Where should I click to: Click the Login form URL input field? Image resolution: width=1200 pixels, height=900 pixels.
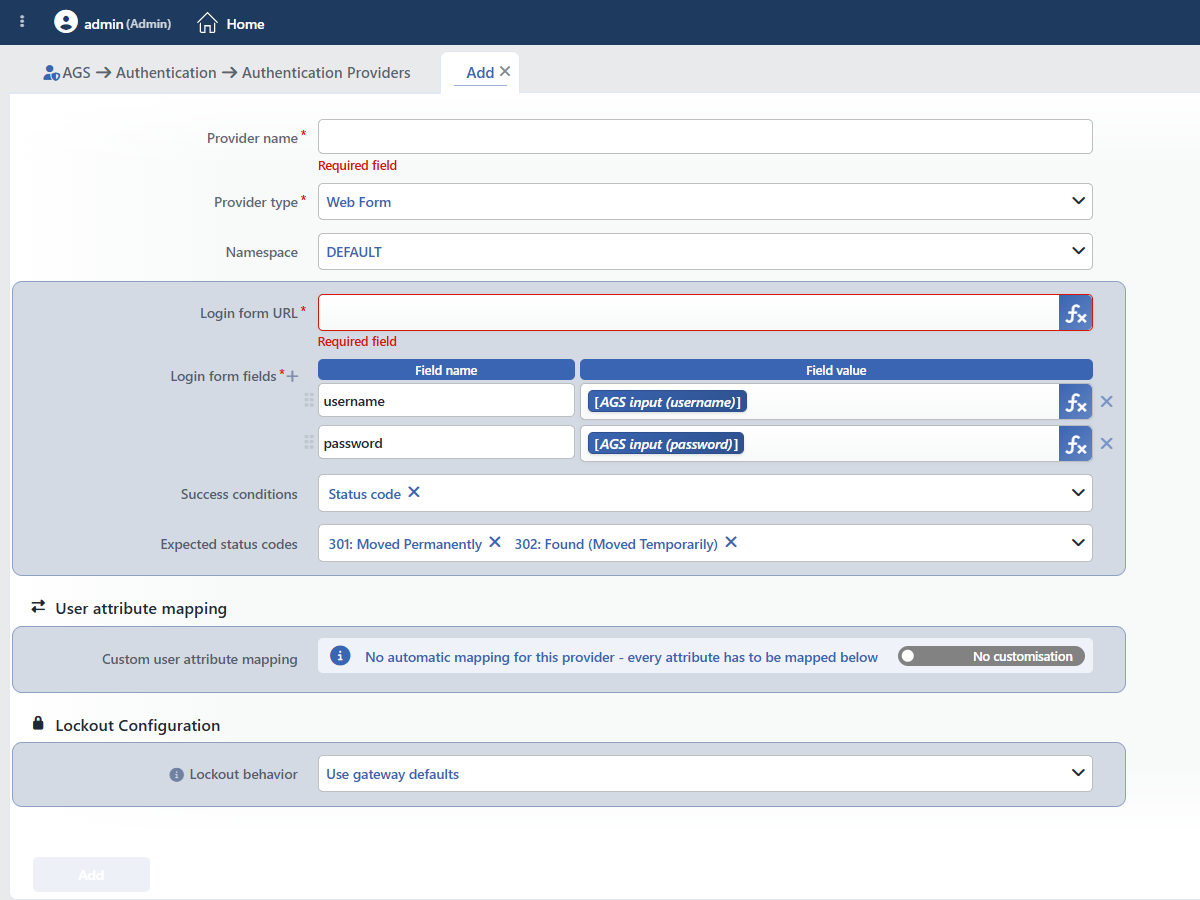[688, 313]
